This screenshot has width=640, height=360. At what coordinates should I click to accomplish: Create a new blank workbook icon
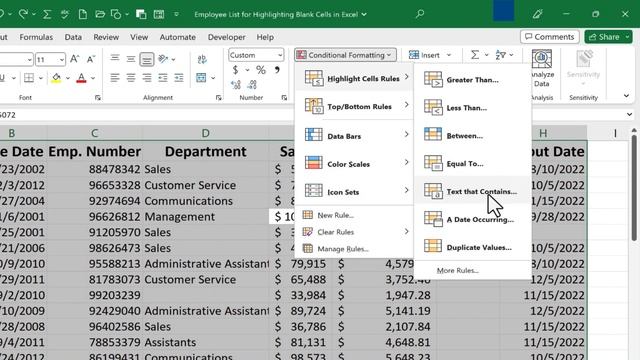(x=82, y=14)
